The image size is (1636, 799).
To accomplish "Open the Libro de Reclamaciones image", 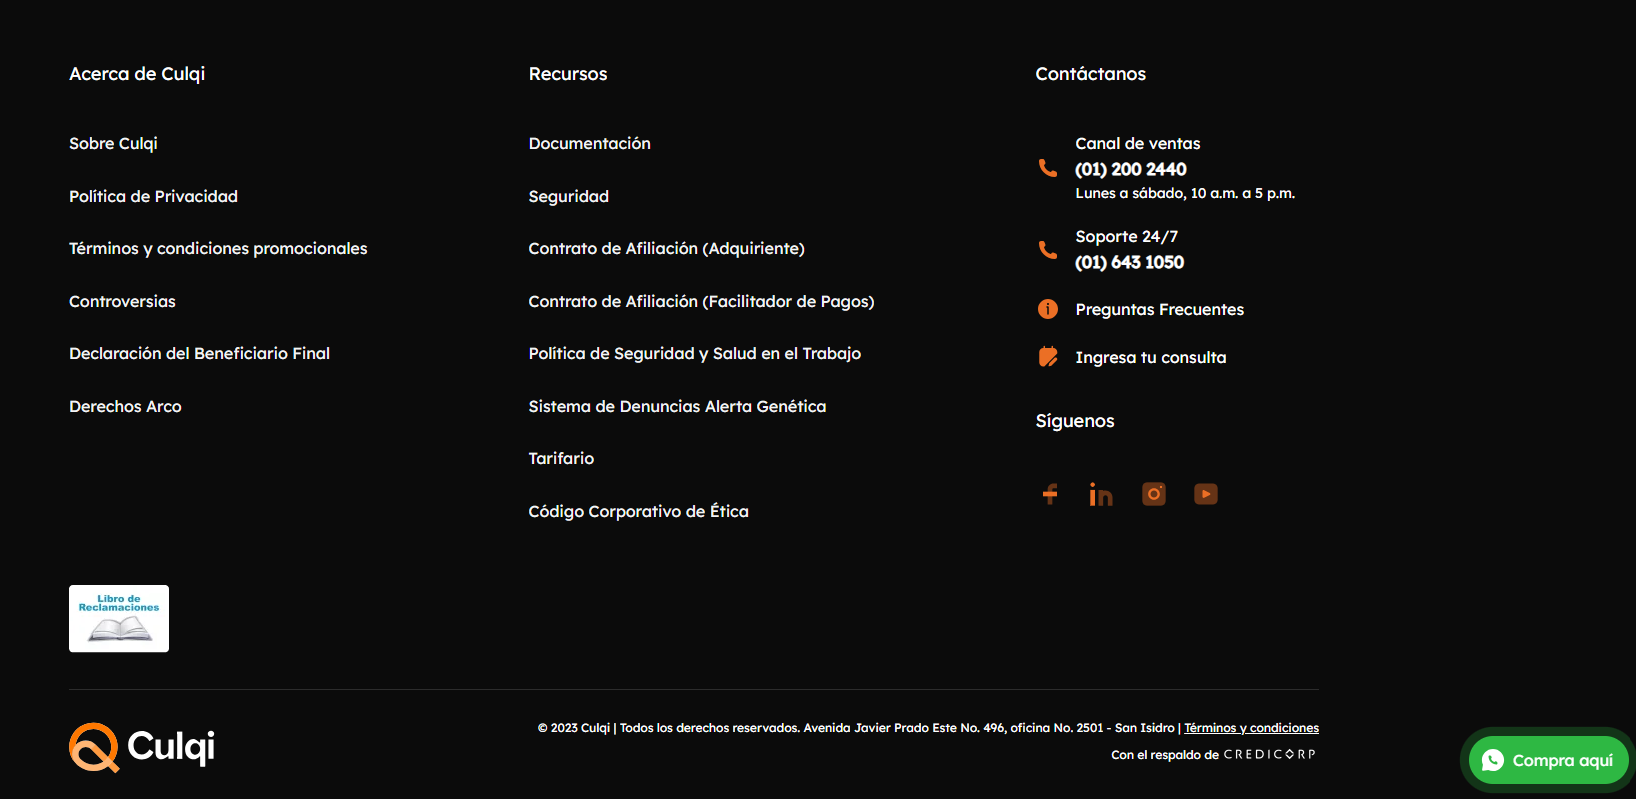I will coord(119,619).
